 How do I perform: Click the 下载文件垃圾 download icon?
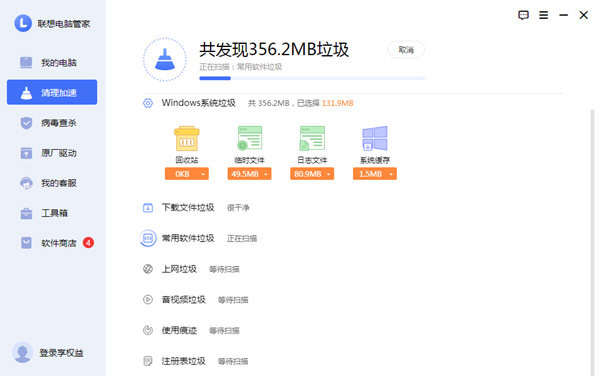(x=148, y=208)
